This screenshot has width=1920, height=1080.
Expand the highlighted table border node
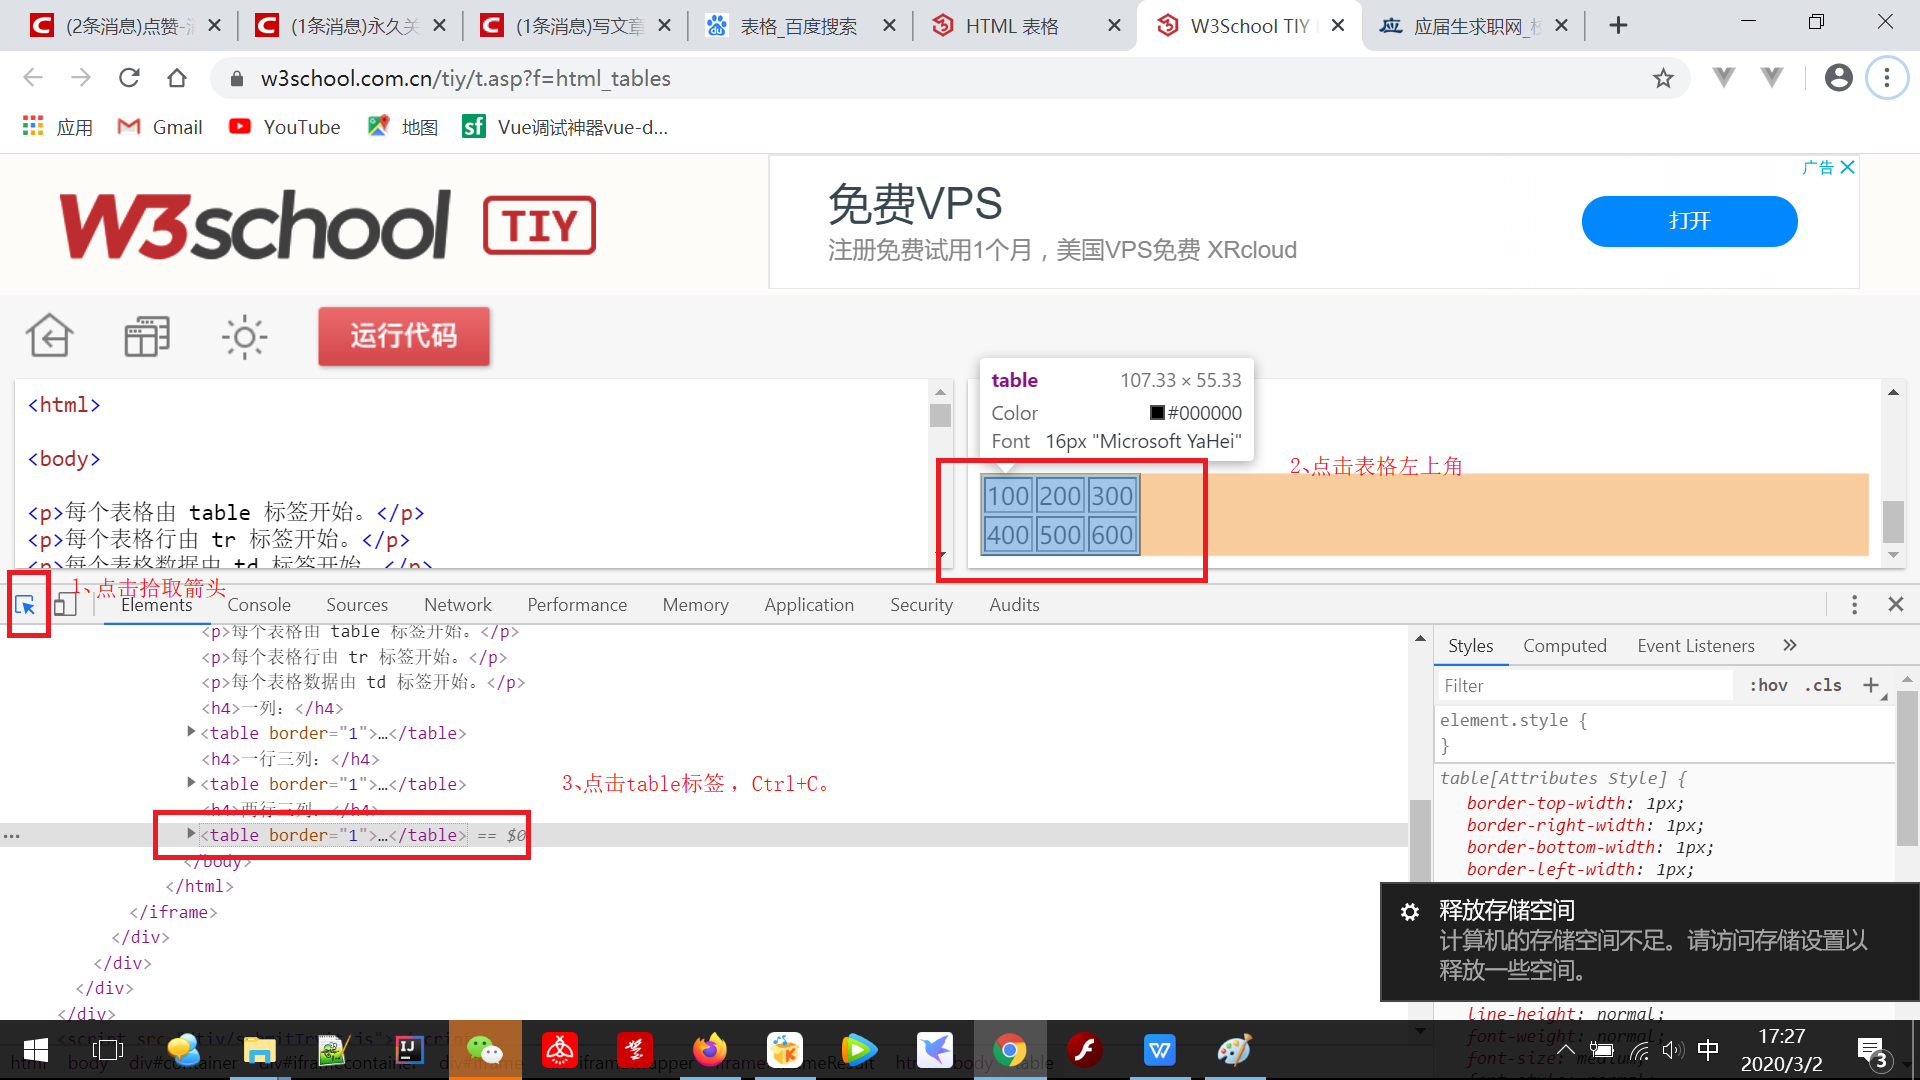pyautogui.click(x=191, y=834)
